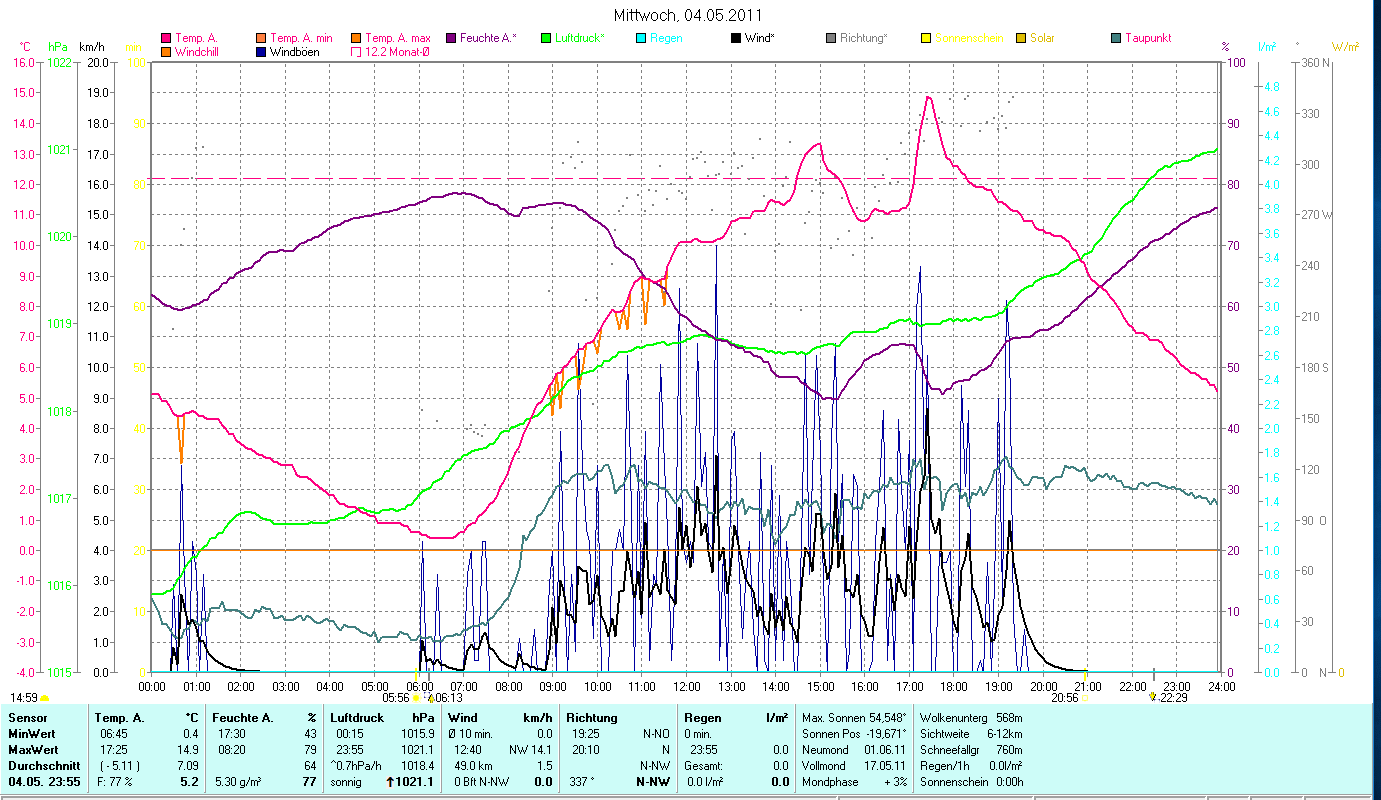
Task: Toggle the Richtung gray legend square
Action: pyautogui.click(x=831, y=38)
